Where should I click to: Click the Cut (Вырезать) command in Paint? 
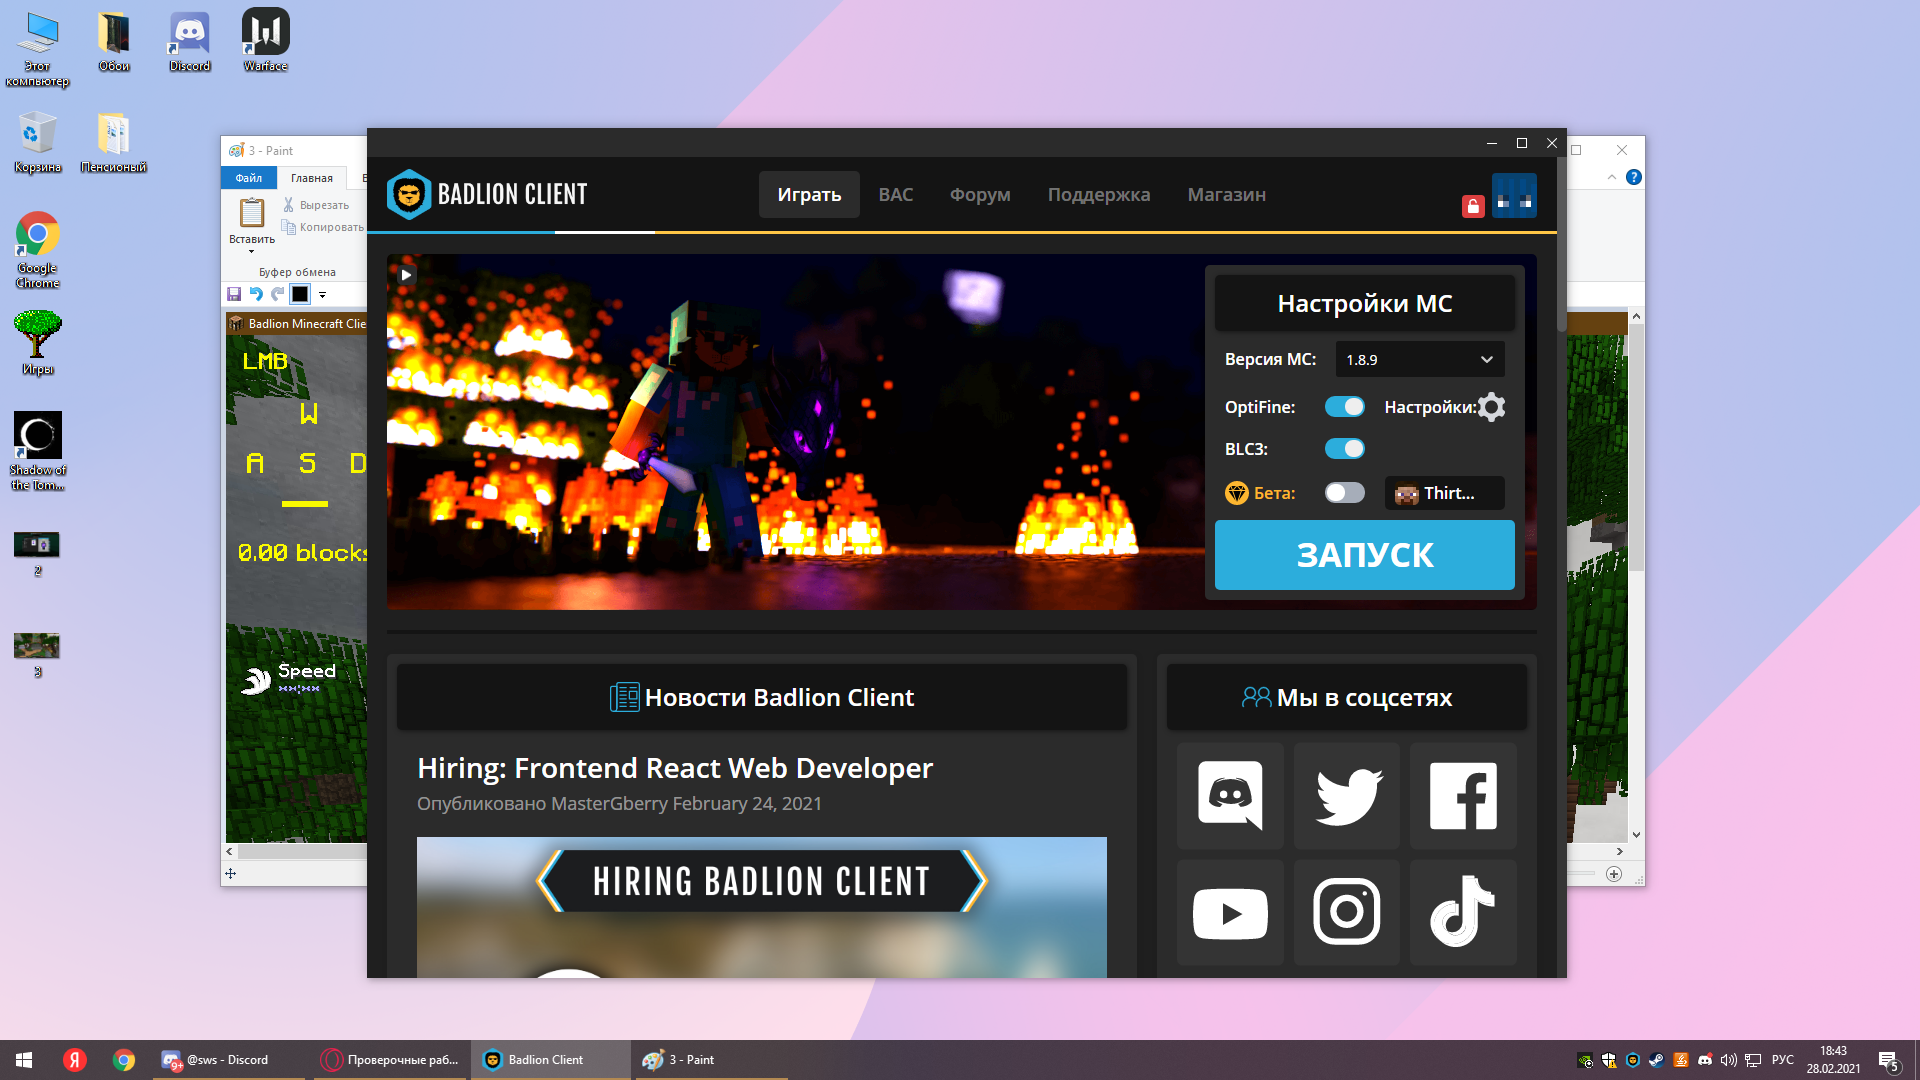(x=316, y=205)
